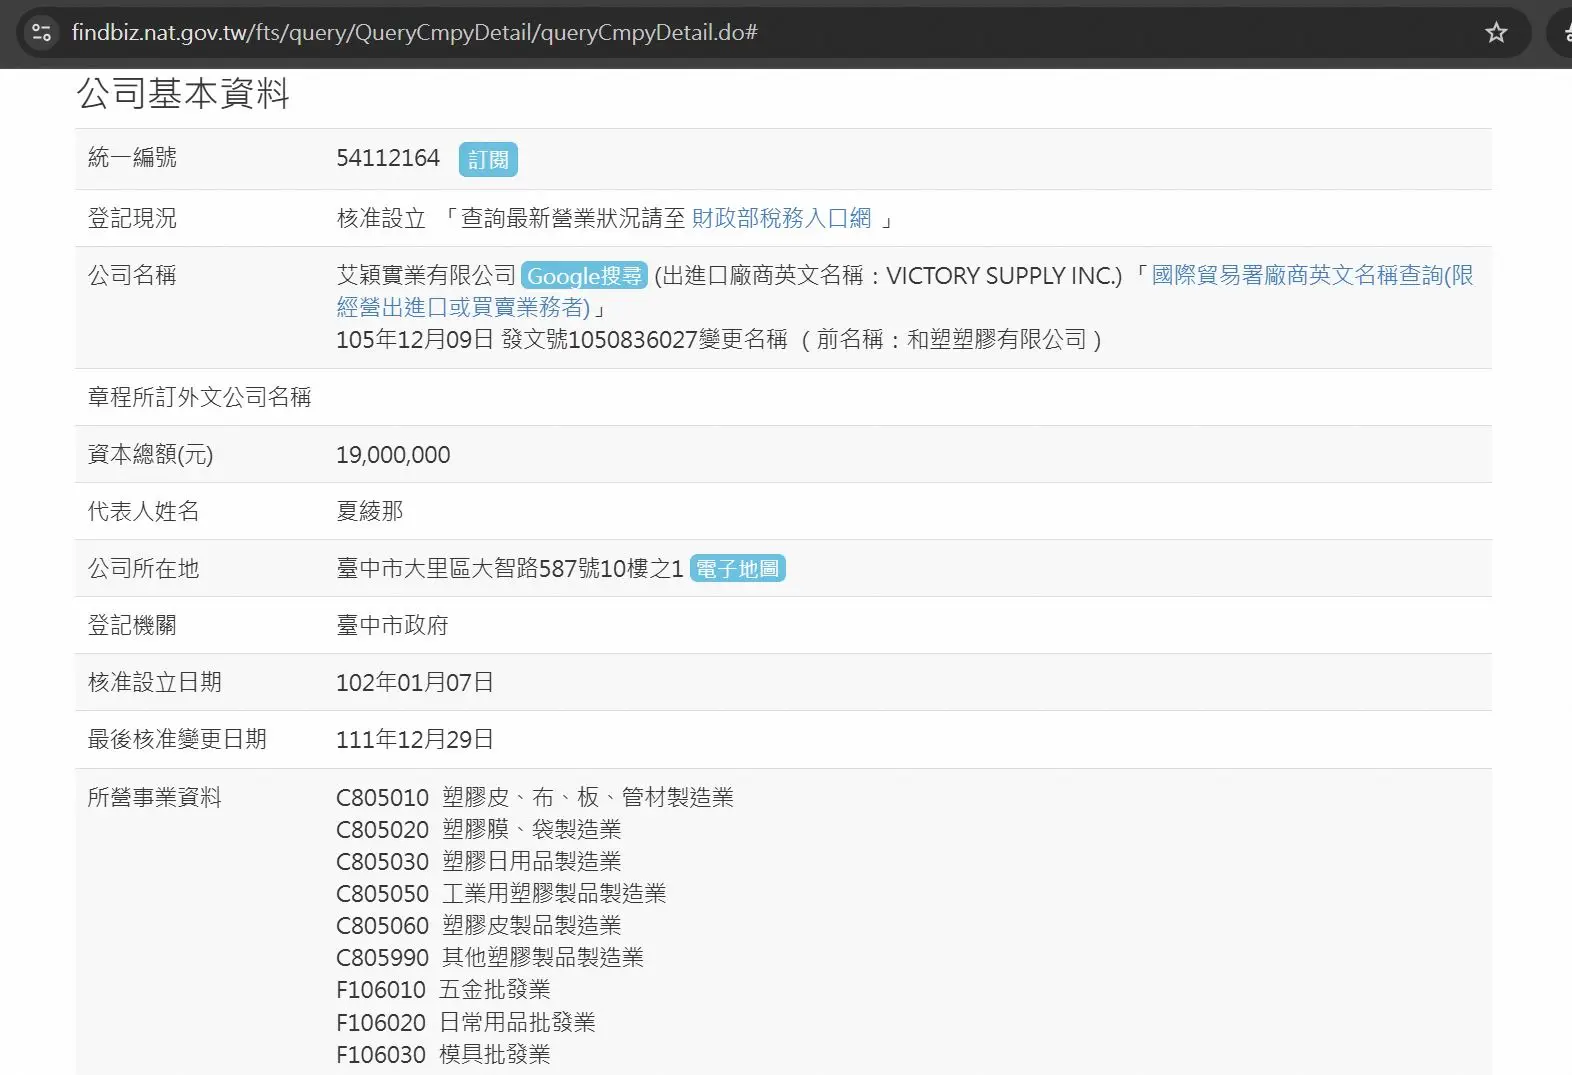
Task: Bookmark this page with the star icon
Action: click(1495, 33)
